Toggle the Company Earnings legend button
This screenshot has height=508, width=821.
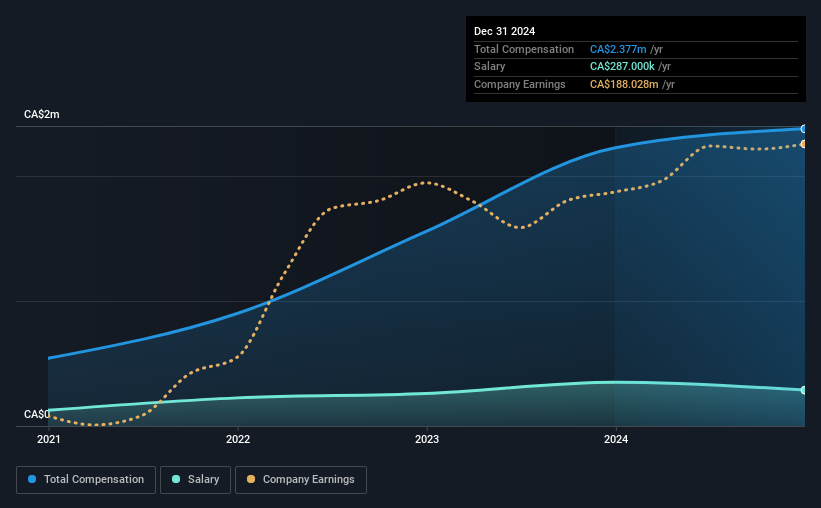pyautogui.click(x=301, y=480)
